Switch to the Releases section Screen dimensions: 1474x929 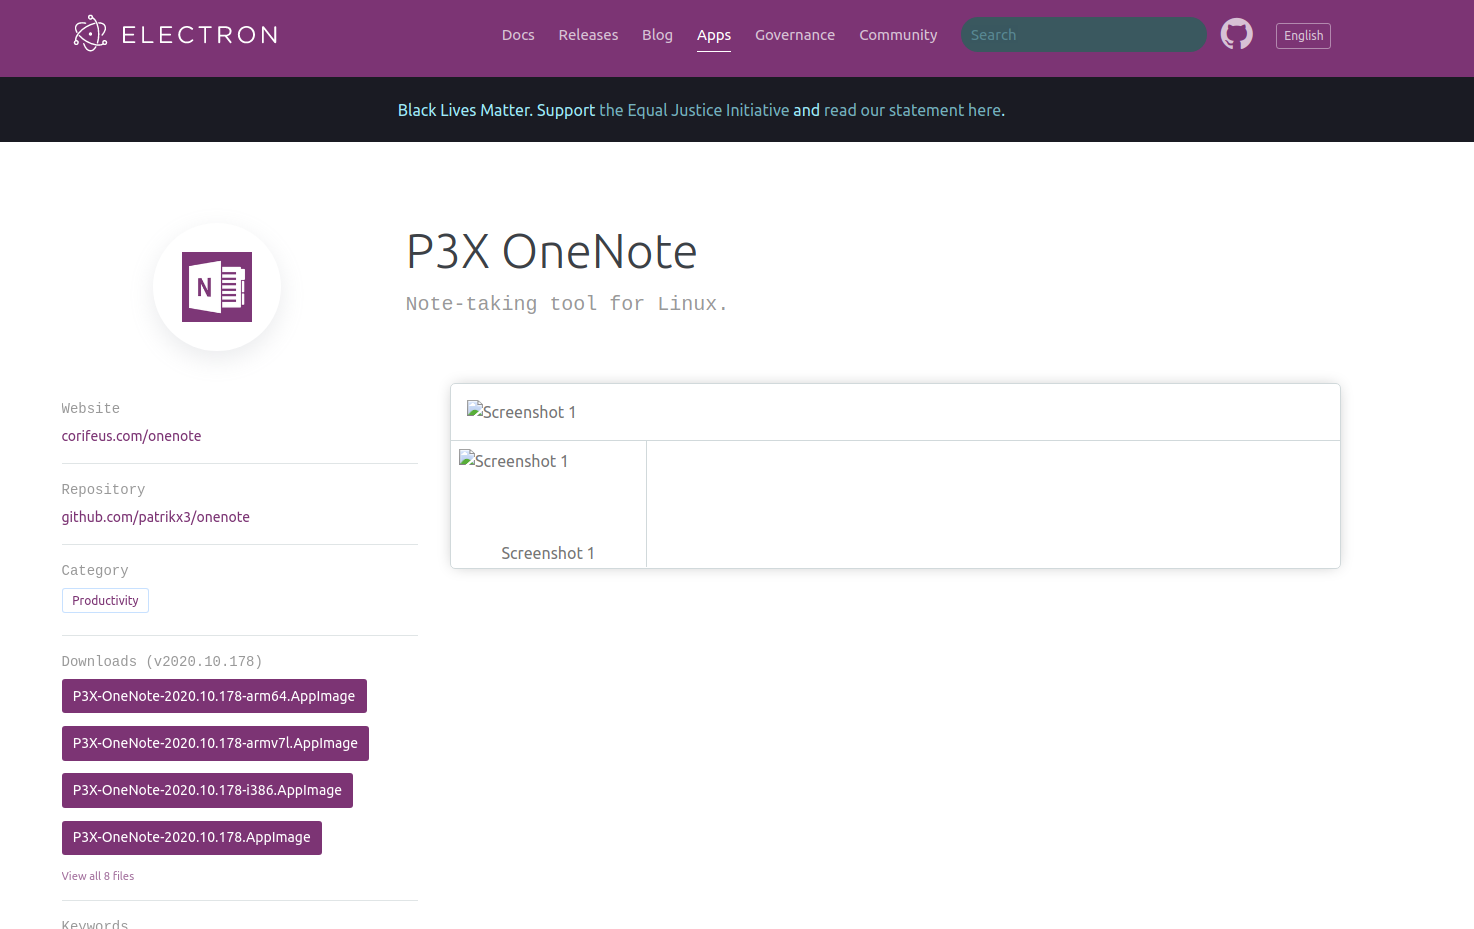coord(588,35)
